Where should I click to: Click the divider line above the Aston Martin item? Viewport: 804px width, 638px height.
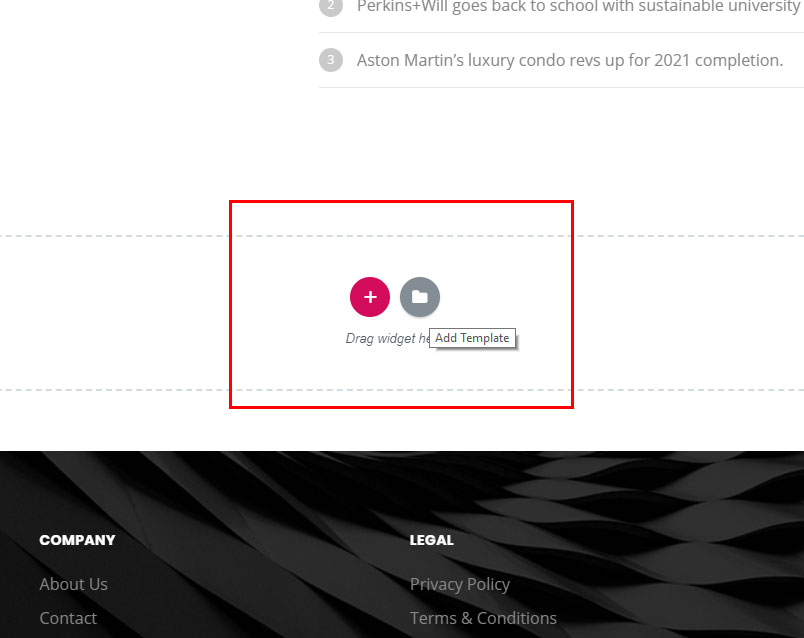pos(561,32)
